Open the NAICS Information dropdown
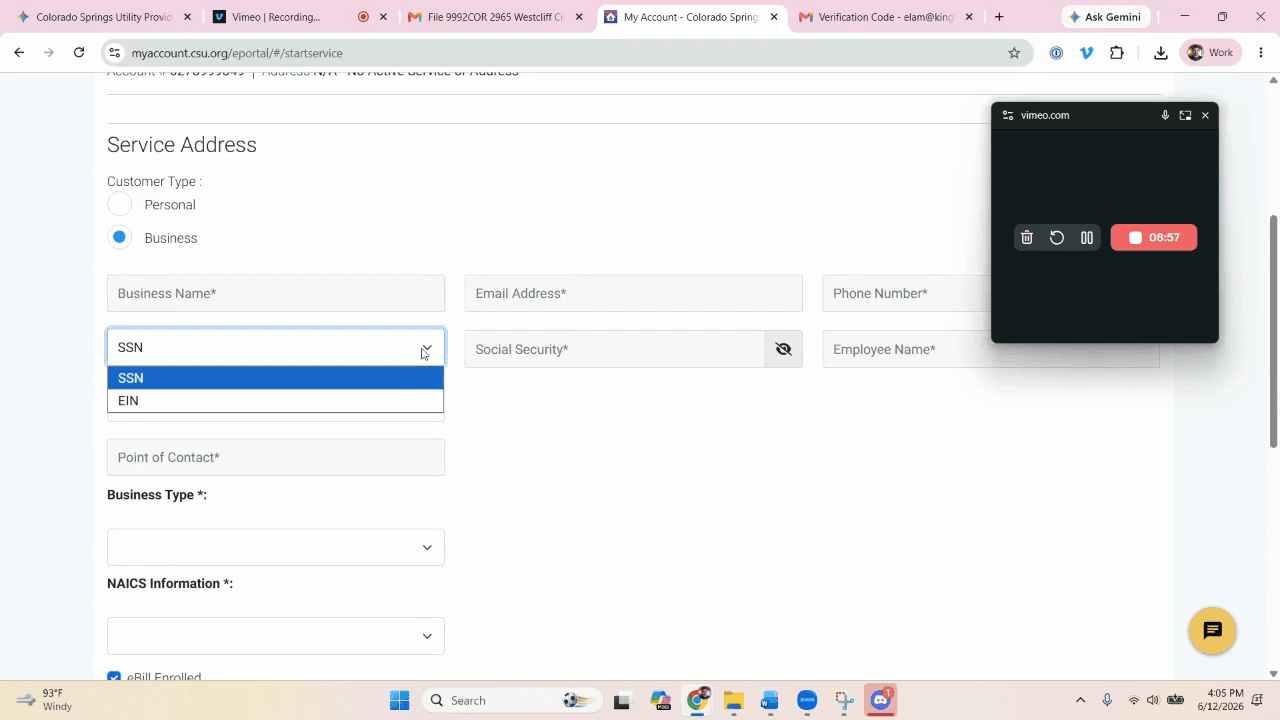This screenshot has width=1280, height=720. tap(276, 636)
